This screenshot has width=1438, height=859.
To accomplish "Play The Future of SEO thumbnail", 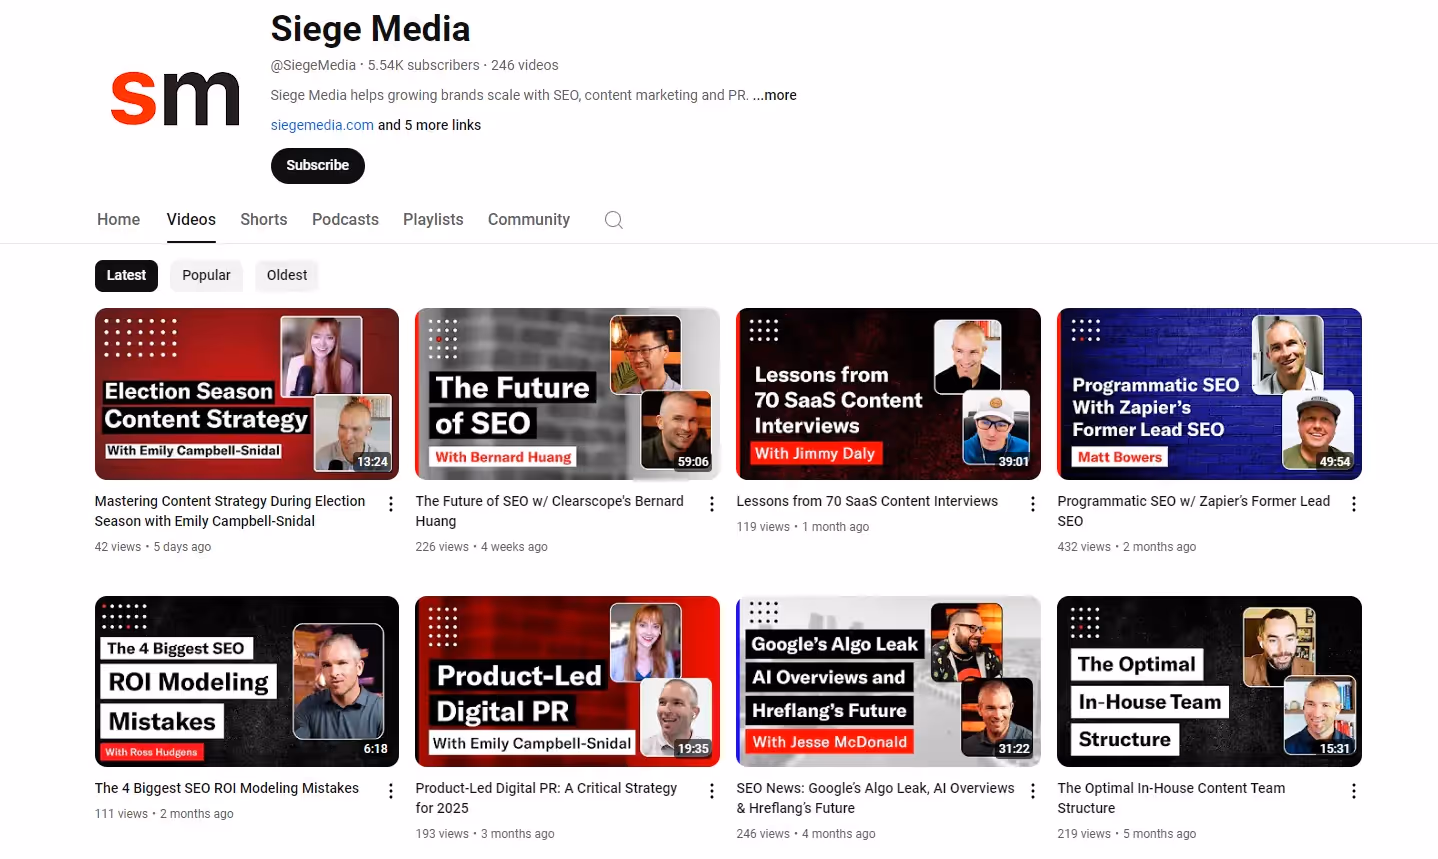I will tap(568, 394).
